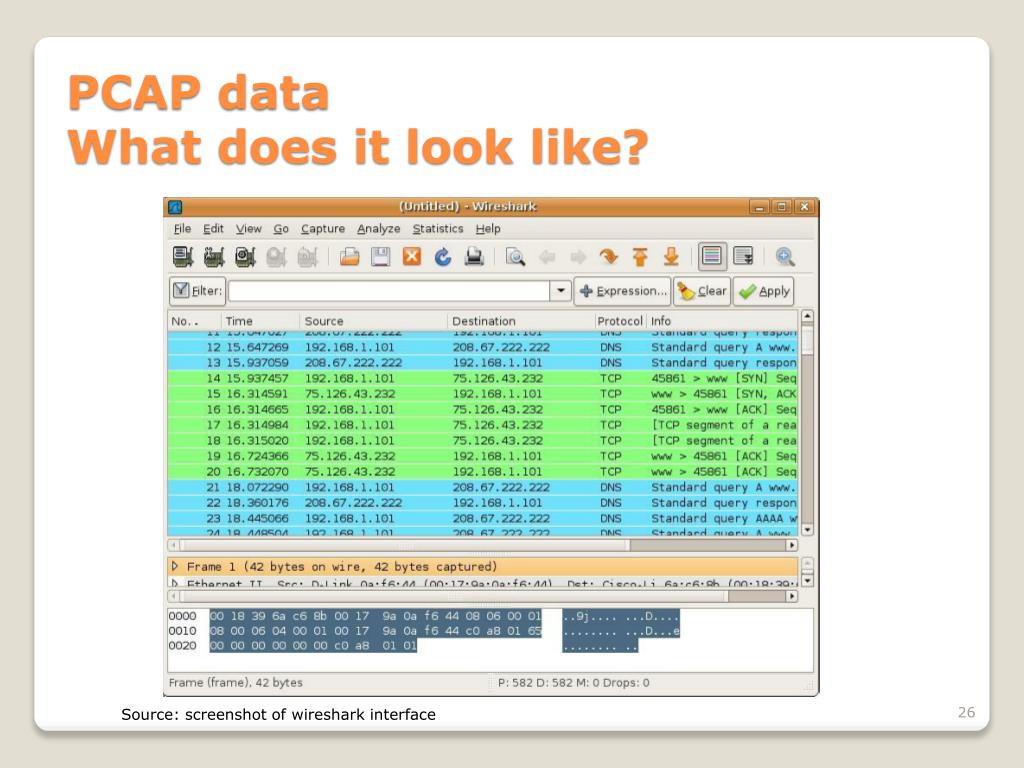Open a capture file folder icon
1024x768 pixels.
click(x=349, y=257)
